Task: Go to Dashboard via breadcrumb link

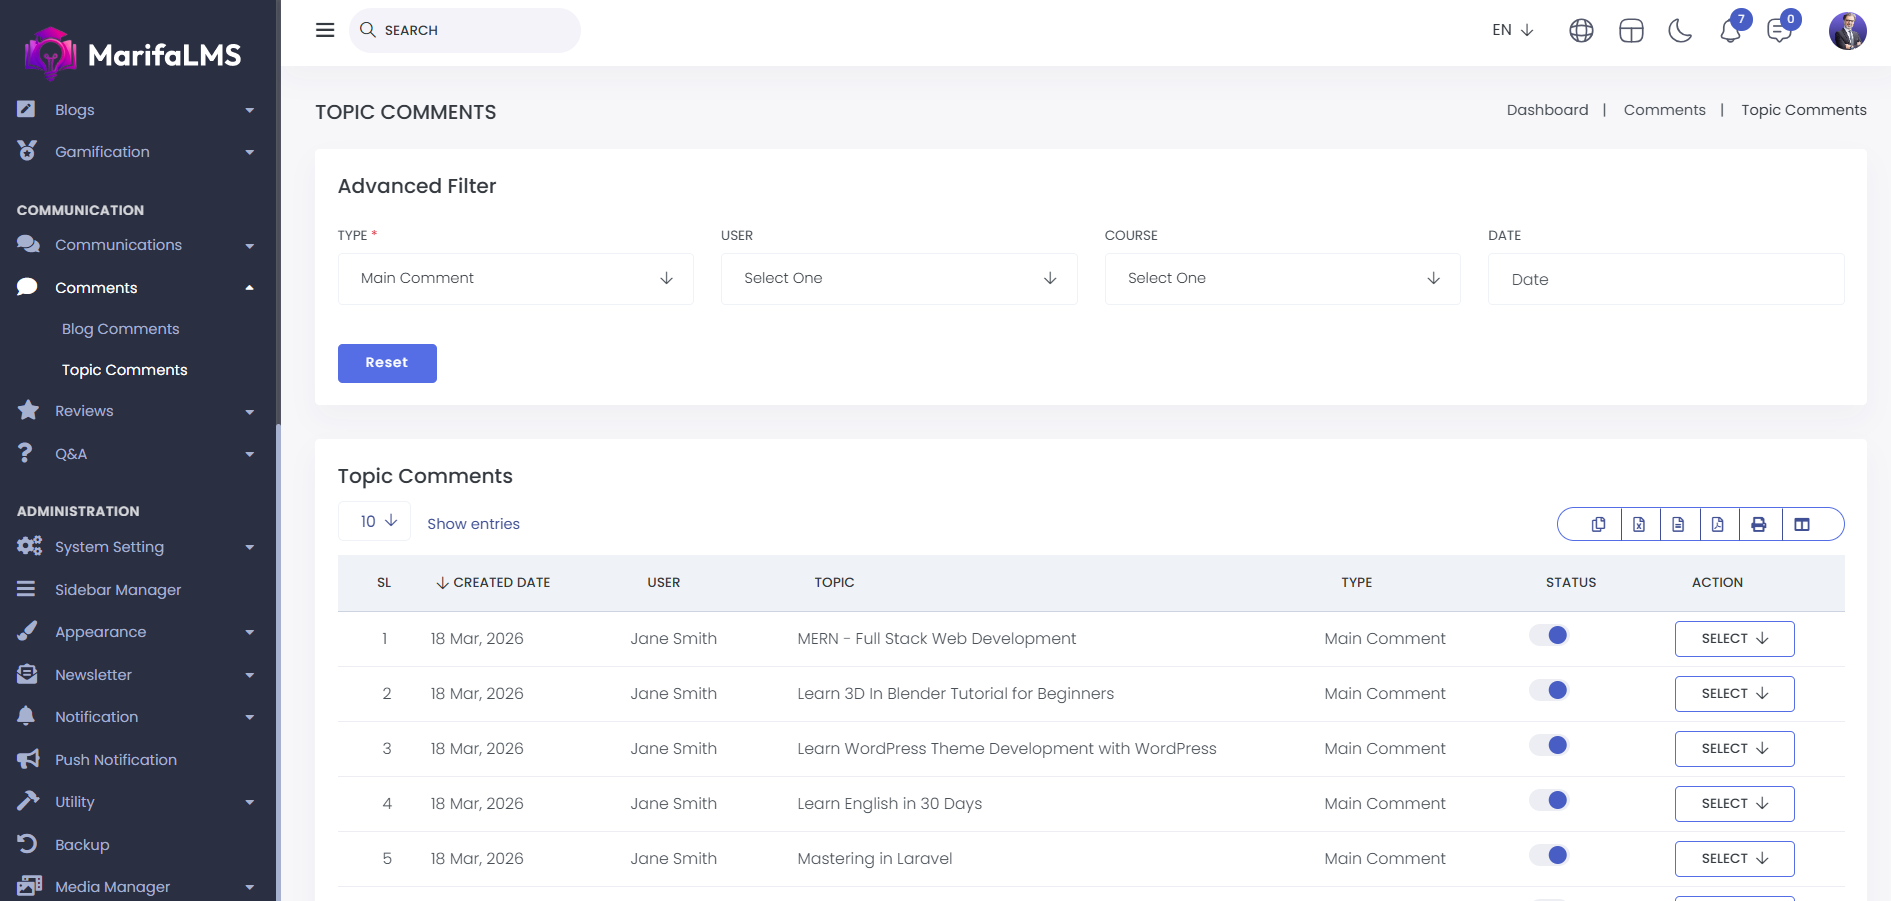Action: click(1547, 110)
